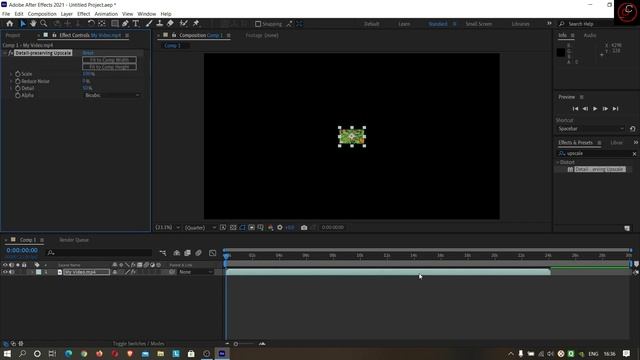The width and height of the screenshot is (640, 360).
Task: Click the motion blur icon in timeline header
Action: point(198,253)
